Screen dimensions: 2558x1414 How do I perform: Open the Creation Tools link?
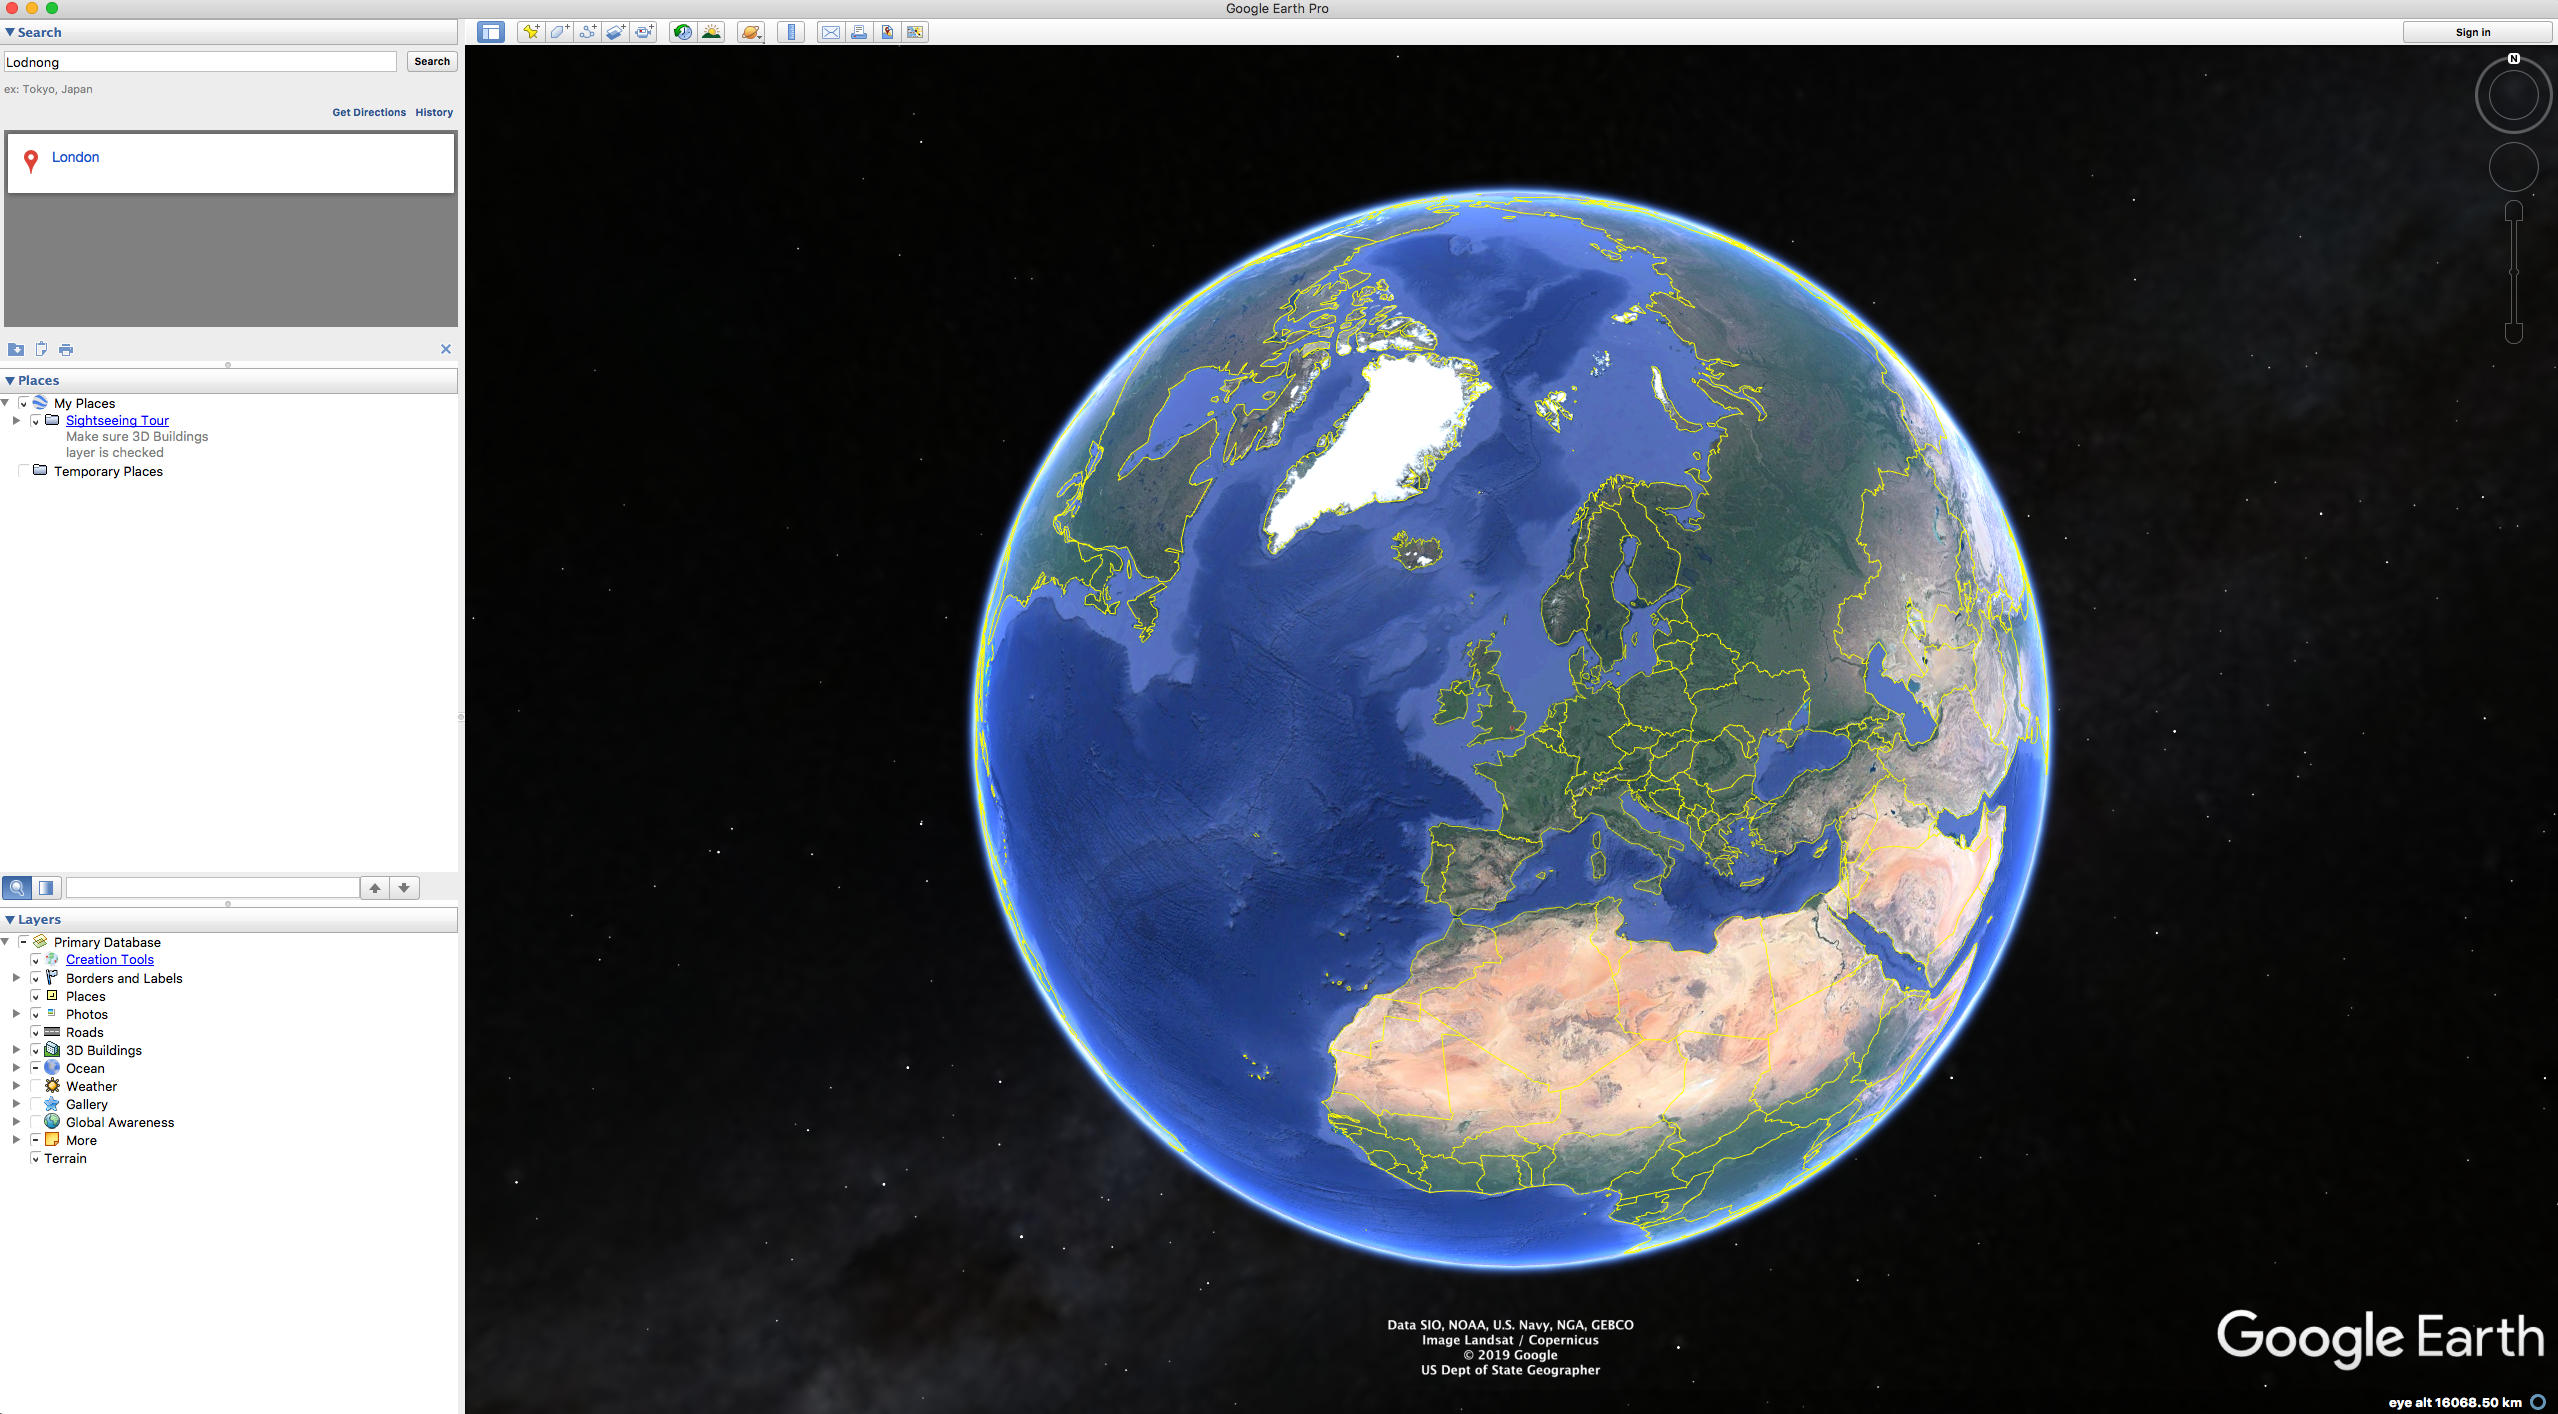110,960
